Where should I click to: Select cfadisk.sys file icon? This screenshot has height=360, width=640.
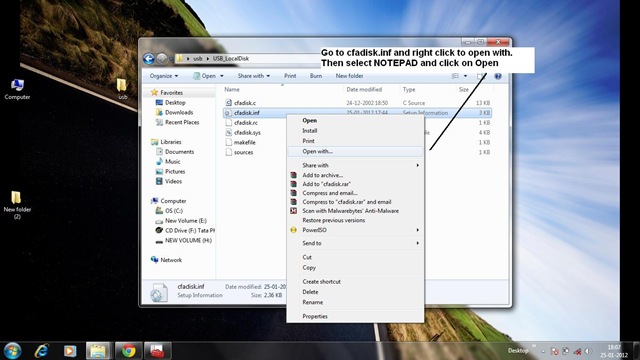coord(229,132)
